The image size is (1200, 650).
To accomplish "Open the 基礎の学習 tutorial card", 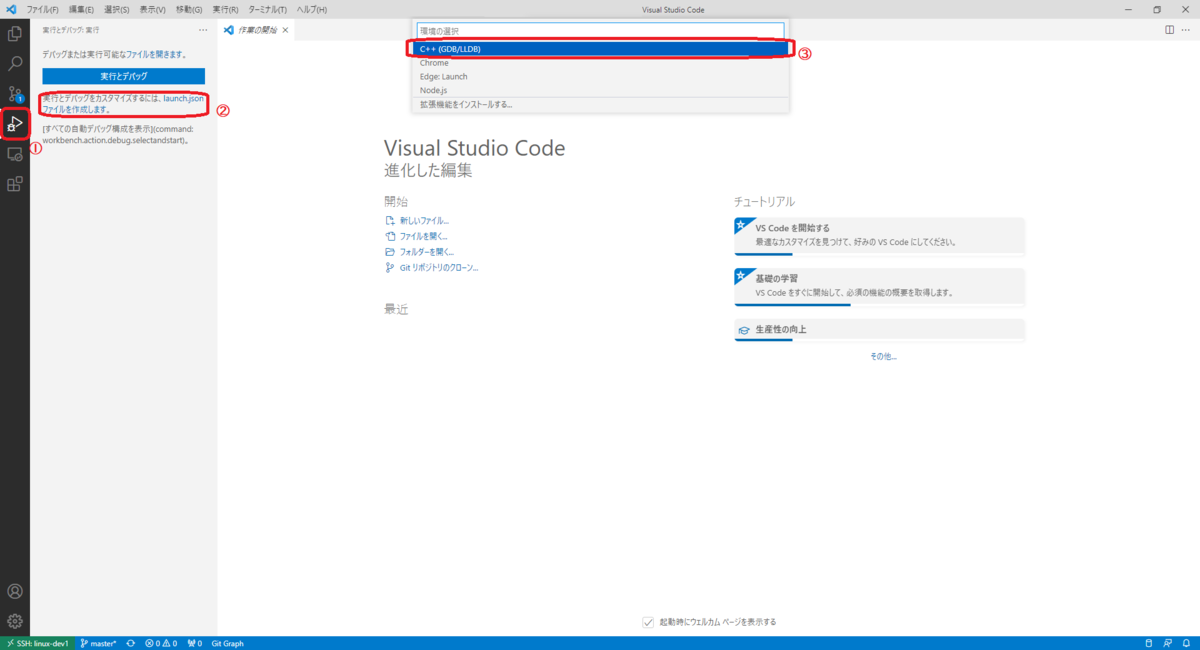I will click(x=879, y=286).
